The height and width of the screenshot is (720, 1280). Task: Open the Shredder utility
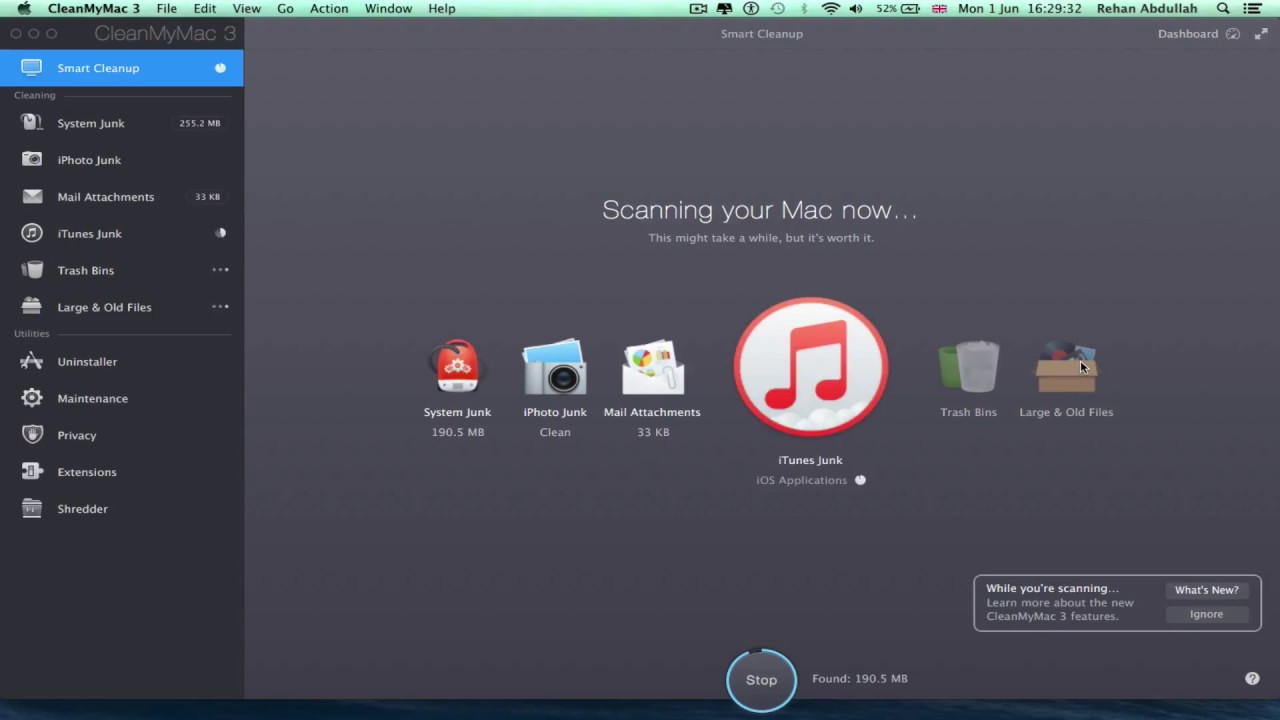pyautogui.click(x=121, y=509)
